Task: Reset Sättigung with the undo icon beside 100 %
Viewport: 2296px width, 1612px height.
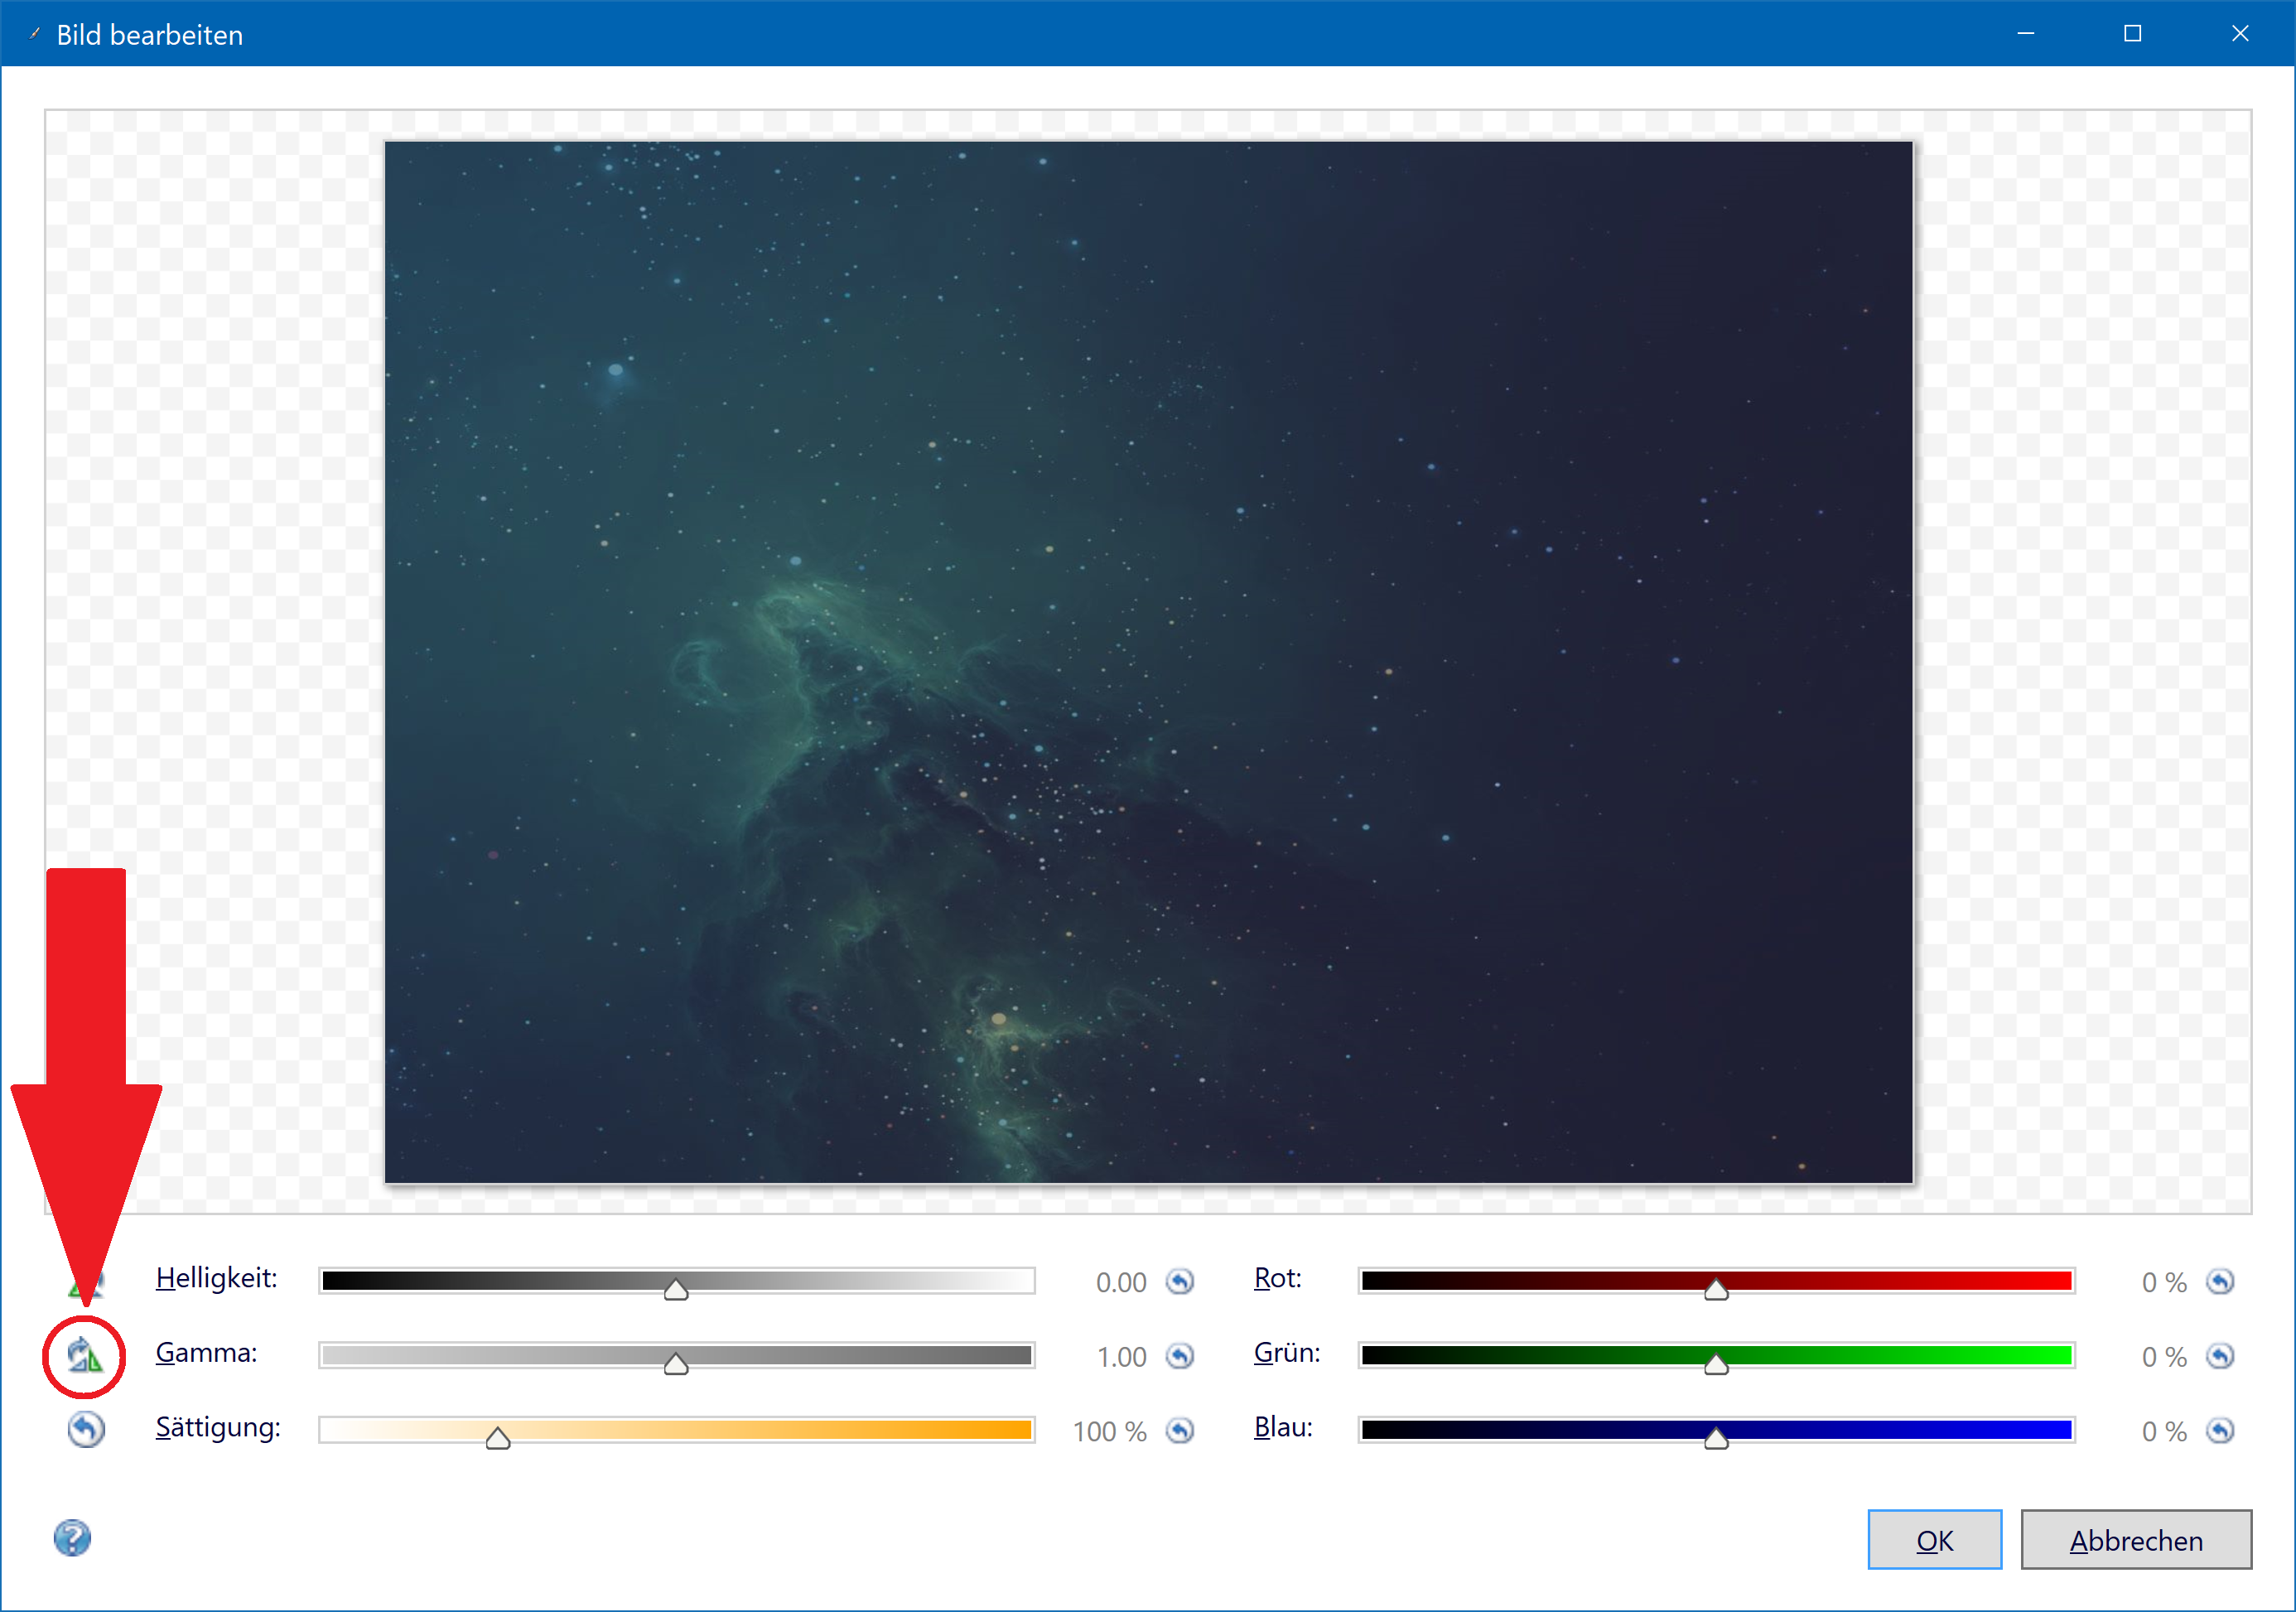Action: 1180,1431
